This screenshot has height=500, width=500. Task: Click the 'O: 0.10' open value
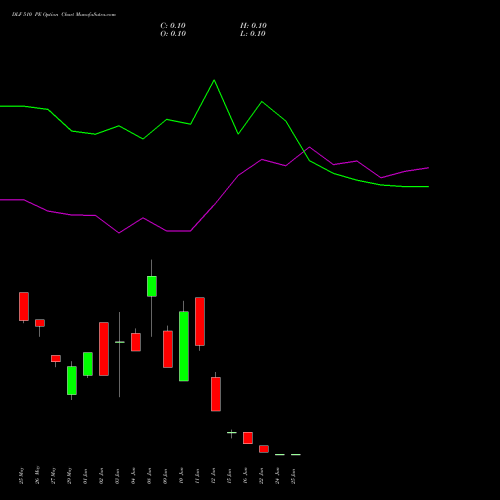tap(173, 34)
